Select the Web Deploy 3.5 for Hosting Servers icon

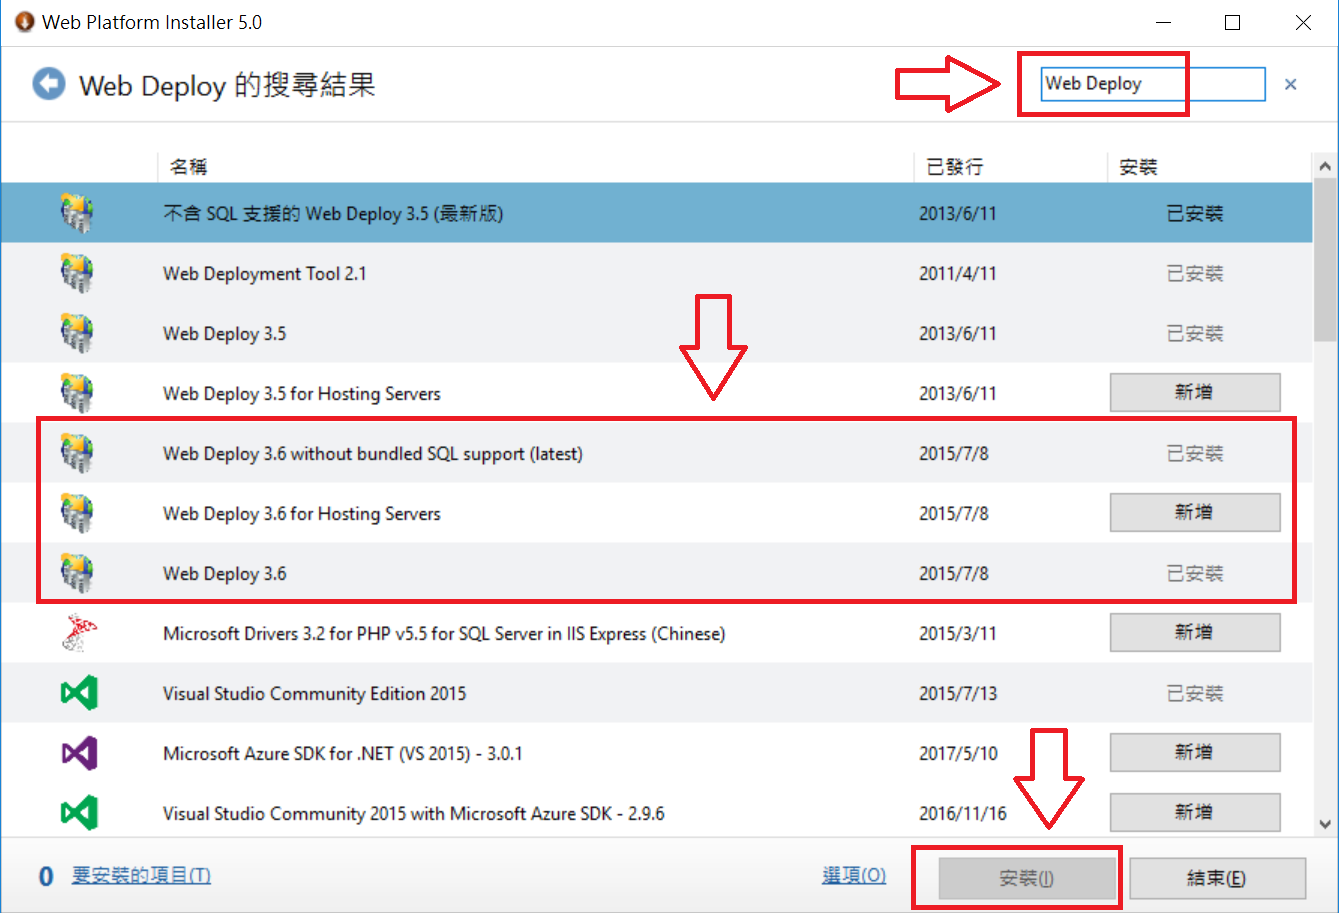click(x=77, y=393)
